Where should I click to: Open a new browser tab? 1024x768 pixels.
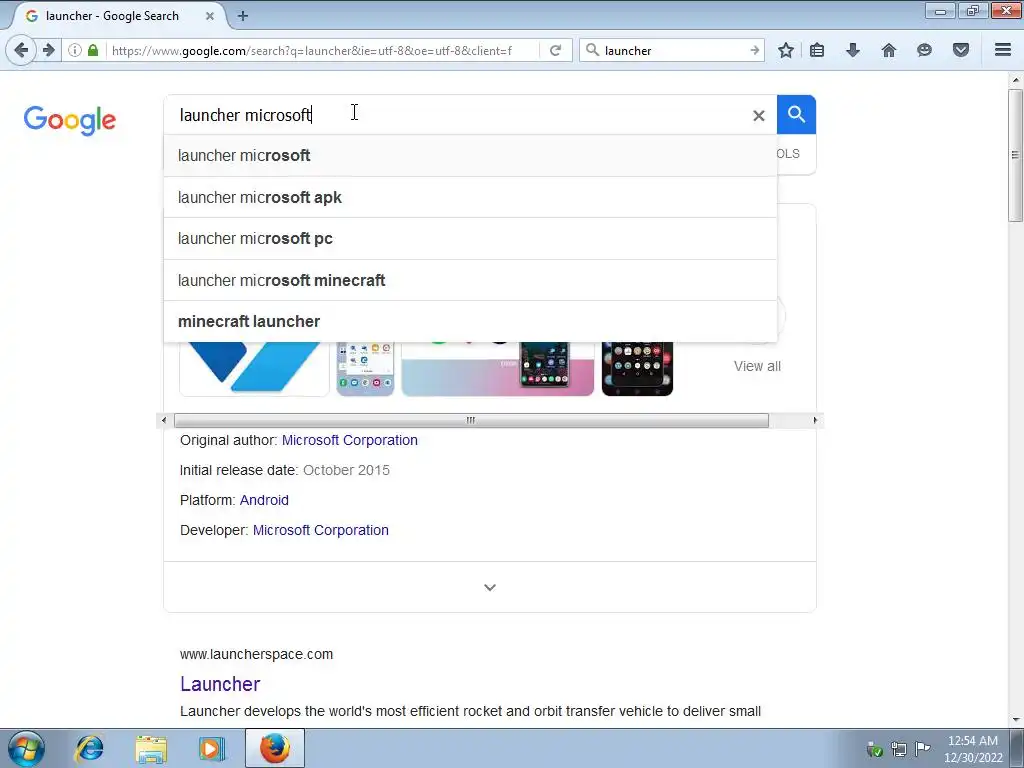pyautogui.click(x=243, y=16)
